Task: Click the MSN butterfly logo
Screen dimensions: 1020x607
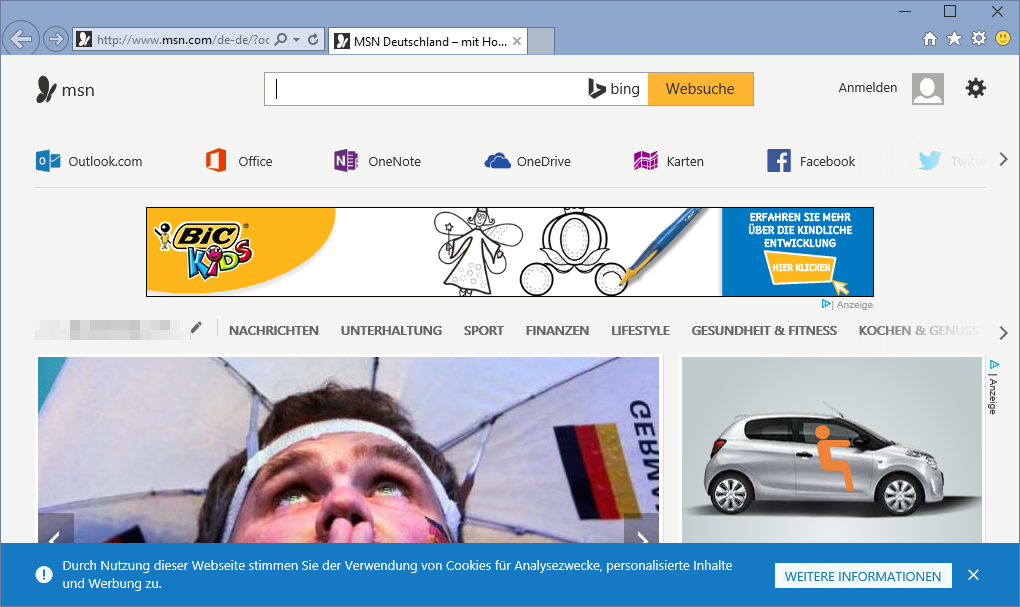Action: click(x=46, y=90)
